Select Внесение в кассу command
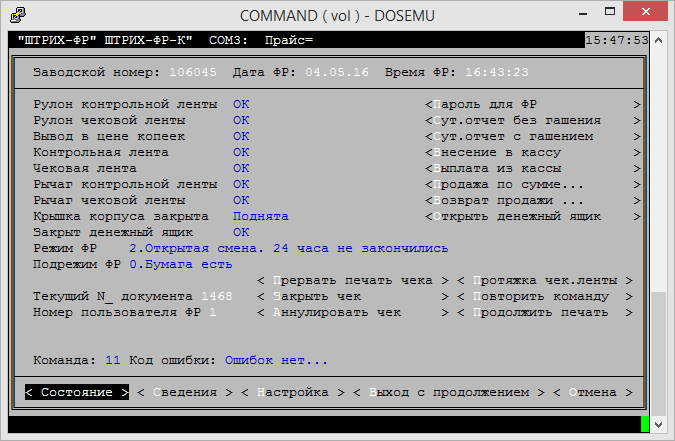 (532, 152)
